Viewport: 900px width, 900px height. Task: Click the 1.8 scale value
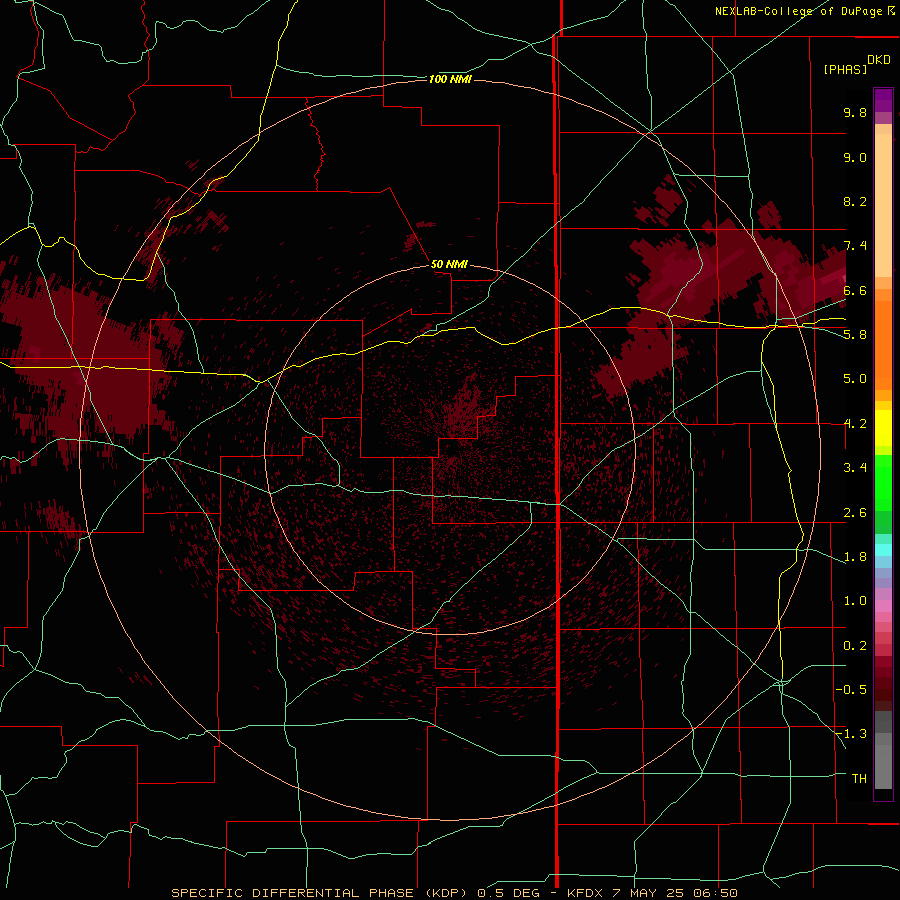coord(855,557)
